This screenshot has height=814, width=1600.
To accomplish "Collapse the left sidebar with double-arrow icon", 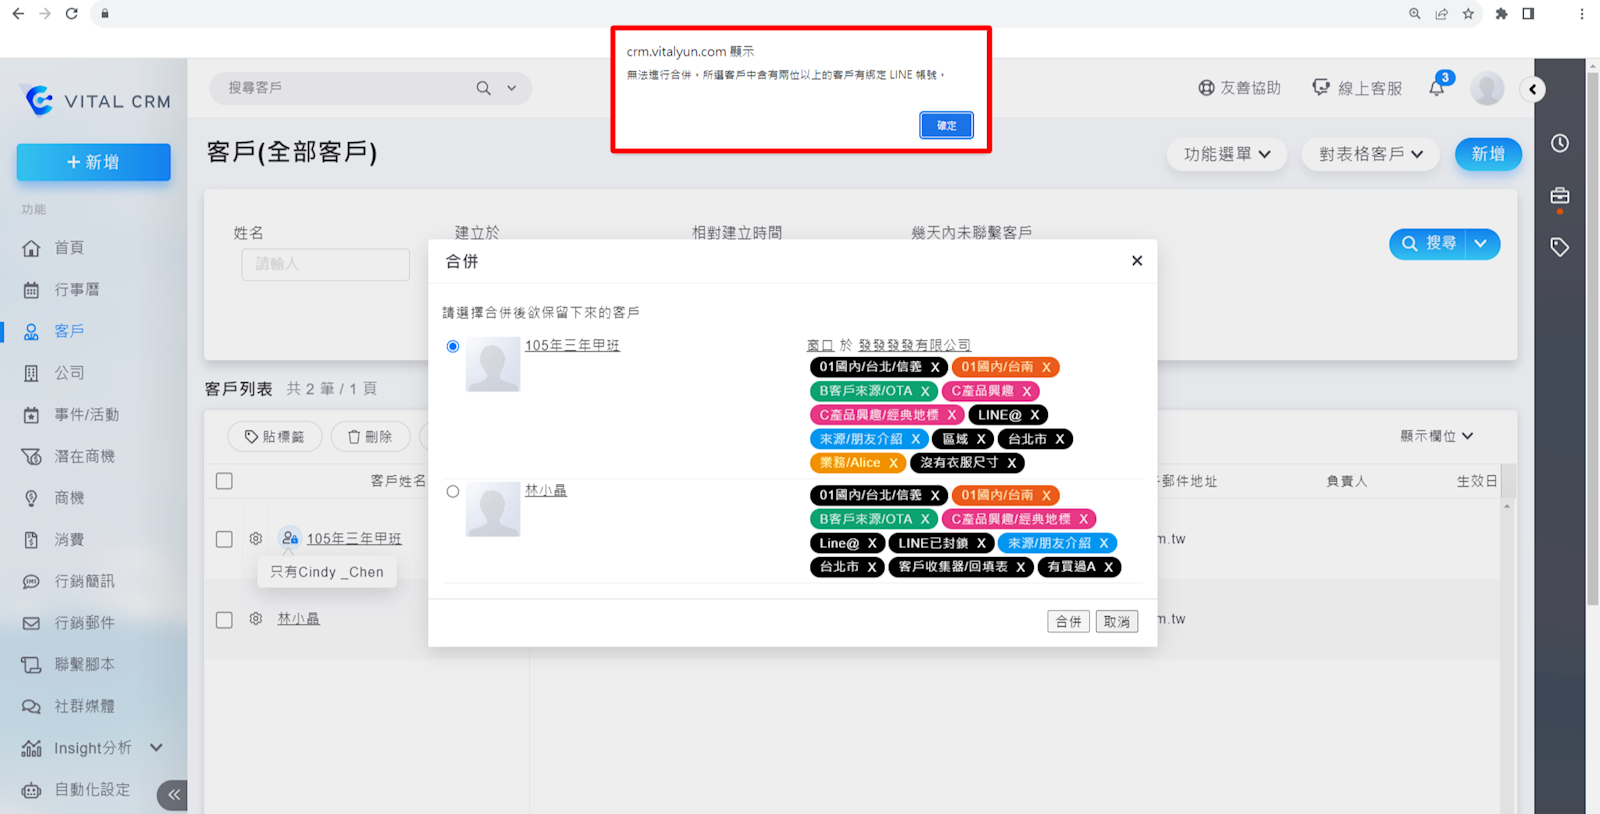I will pos(173,795).
